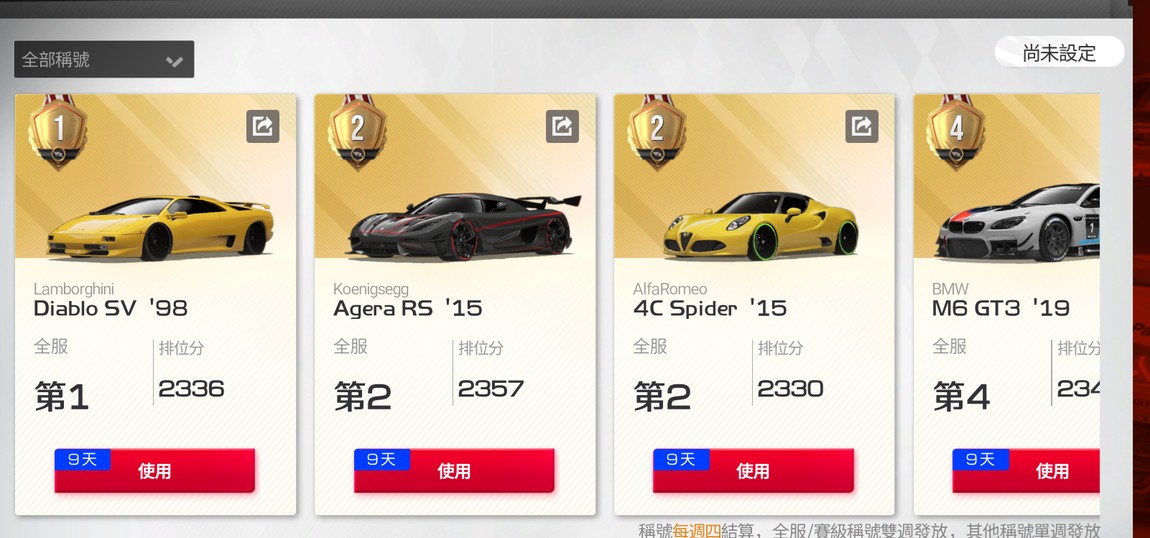Select the yellow 4C Spider car image
Image resolution: width=1150 pixels, height=538 pixels.
(761, 224)
